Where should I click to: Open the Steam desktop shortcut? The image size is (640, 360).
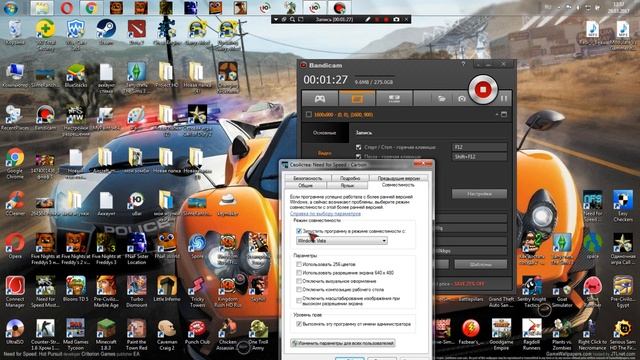tap(106, 32)
